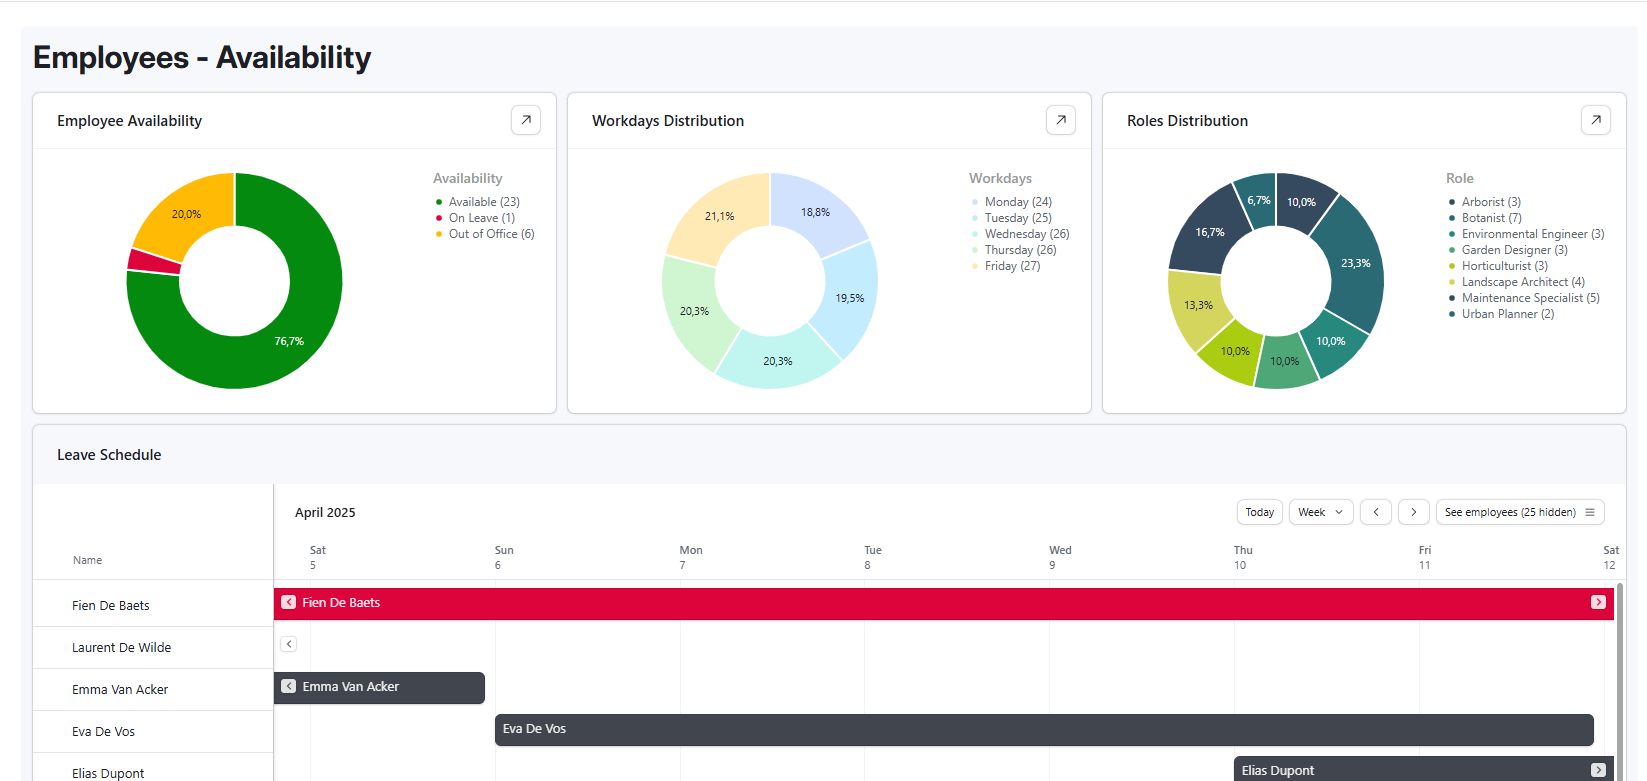
Task: Jump to Today in schedule
Action: pos(1260,512)
